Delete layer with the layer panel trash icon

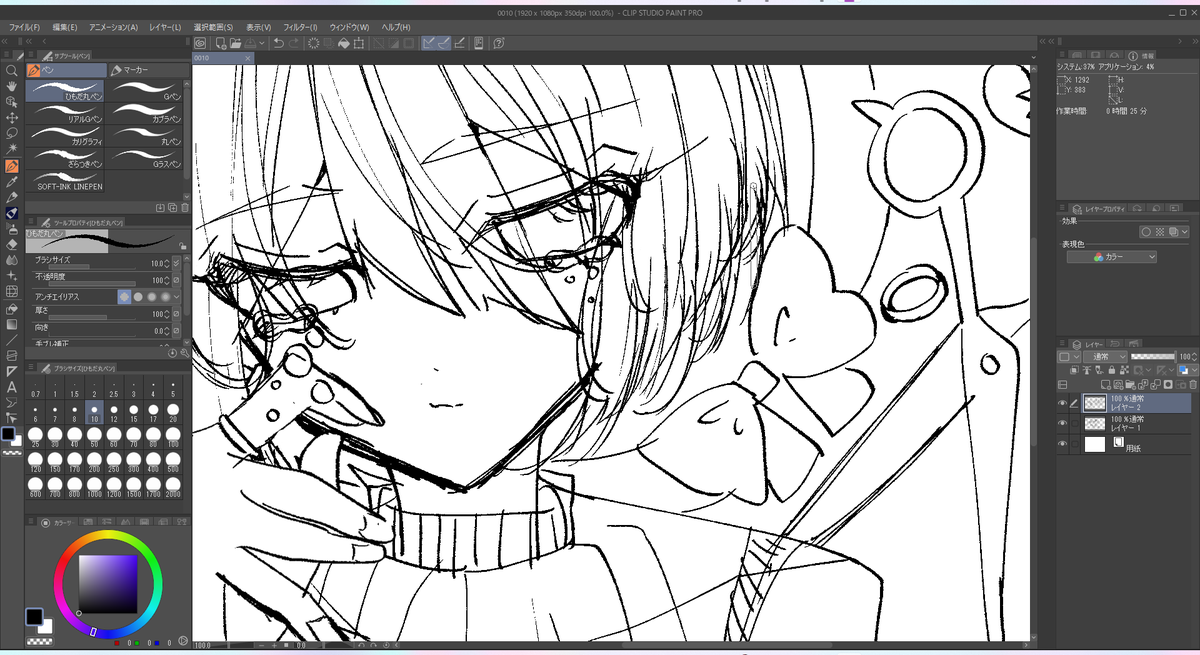(1193, 384)
